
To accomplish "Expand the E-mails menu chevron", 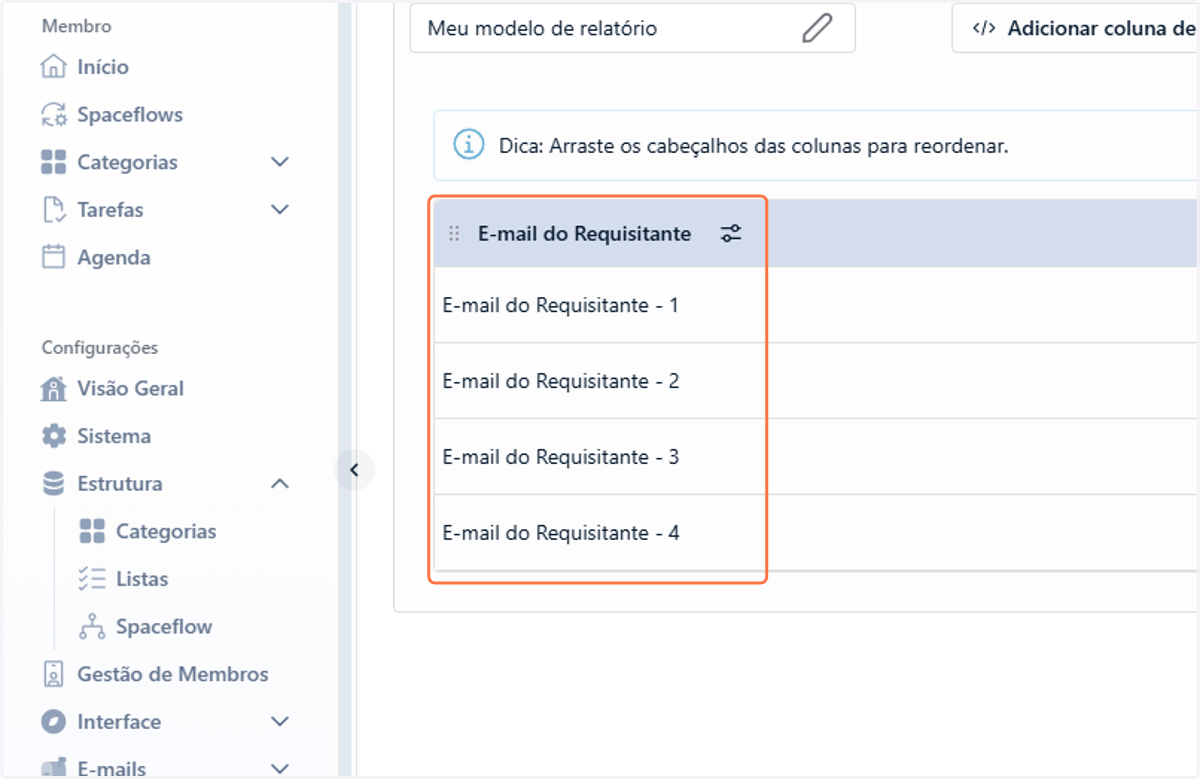I will click(x=280, y=768).
